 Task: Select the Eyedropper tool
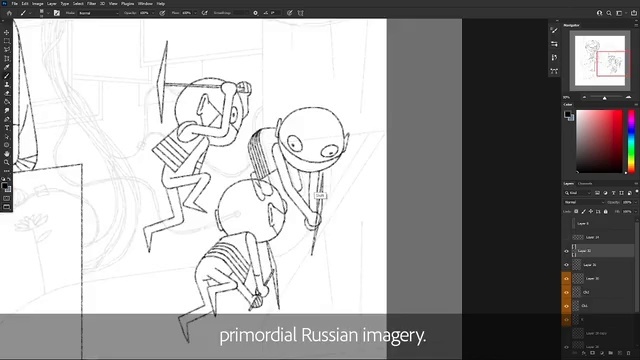click(x=7, y=67)
